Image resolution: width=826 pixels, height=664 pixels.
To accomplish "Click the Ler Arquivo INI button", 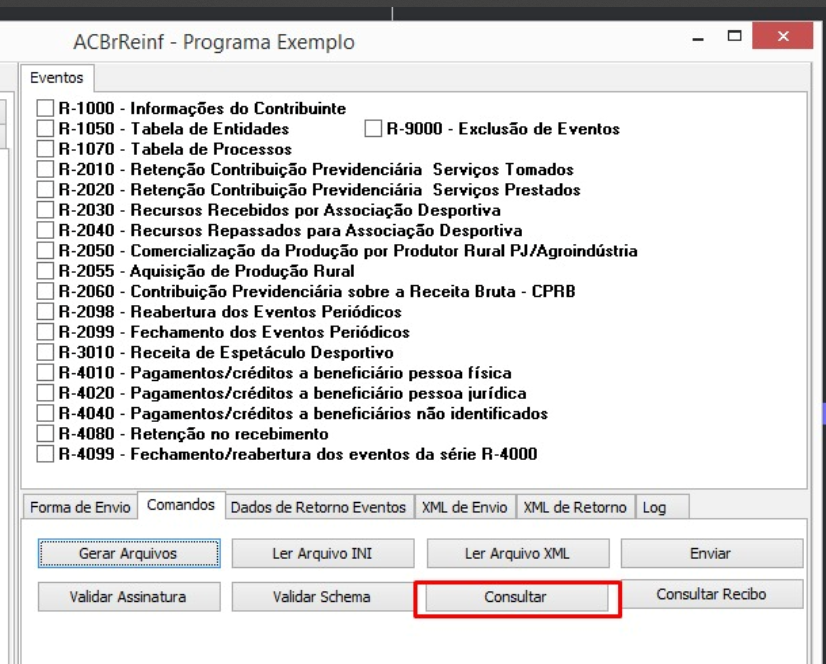I will pyautogui.click(x=322, y=553).
